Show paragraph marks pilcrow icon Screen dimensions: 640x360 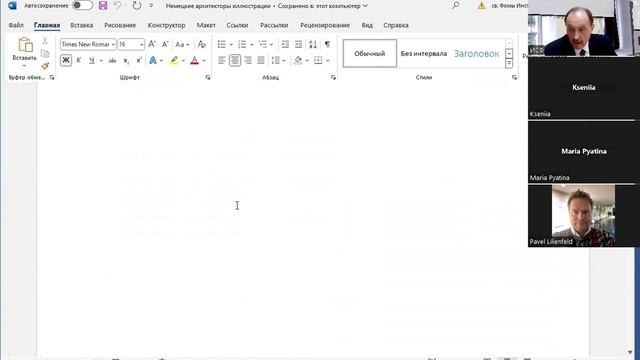(327, 44)
